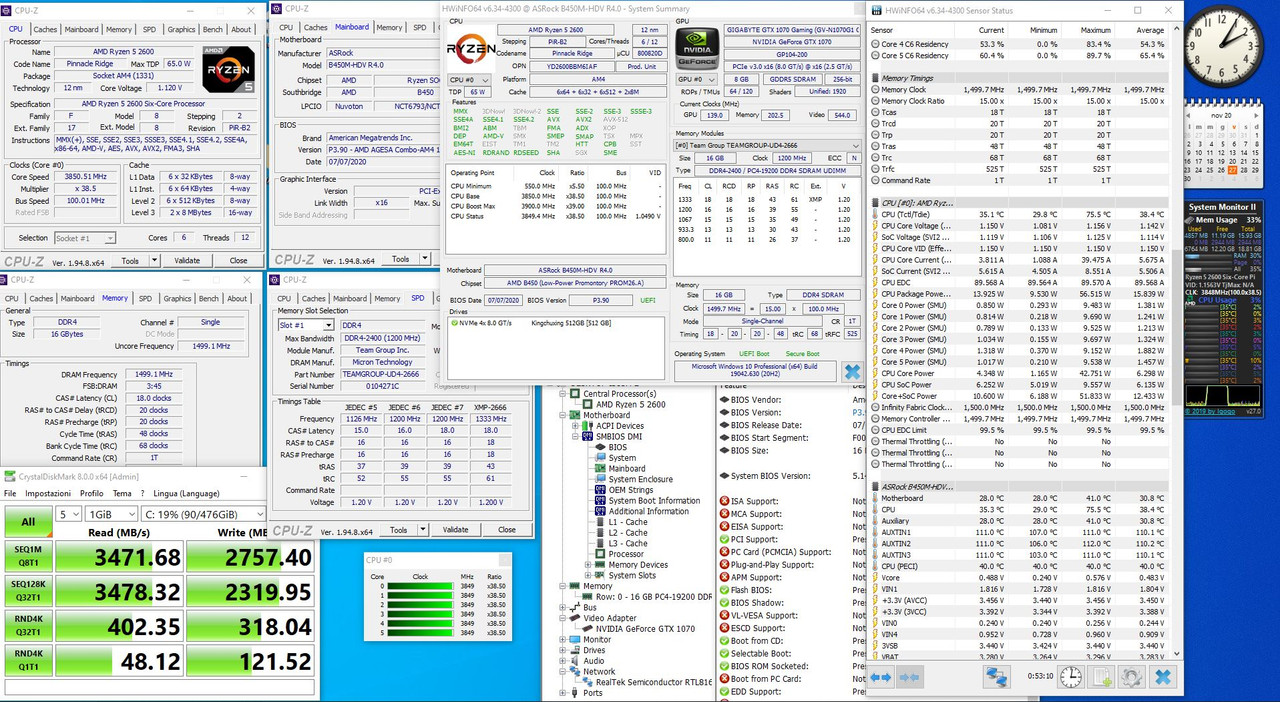Open the Lingua (Language) menu
Viewport: 1280px width, 702px height.
[x=186, y=493]
